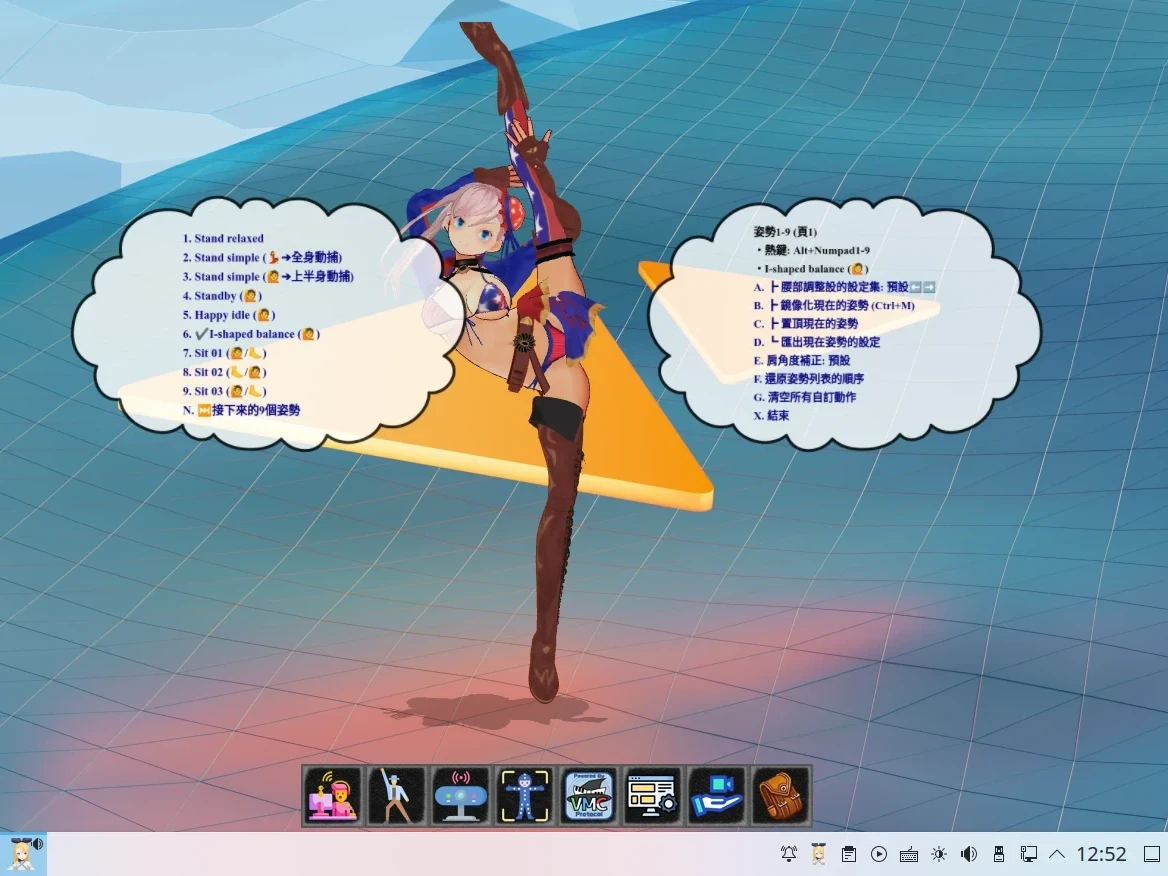Click the right arrow for waist preset
Image resolution: width=1168 pixels, height=876 pixels.
pos(929,287)
